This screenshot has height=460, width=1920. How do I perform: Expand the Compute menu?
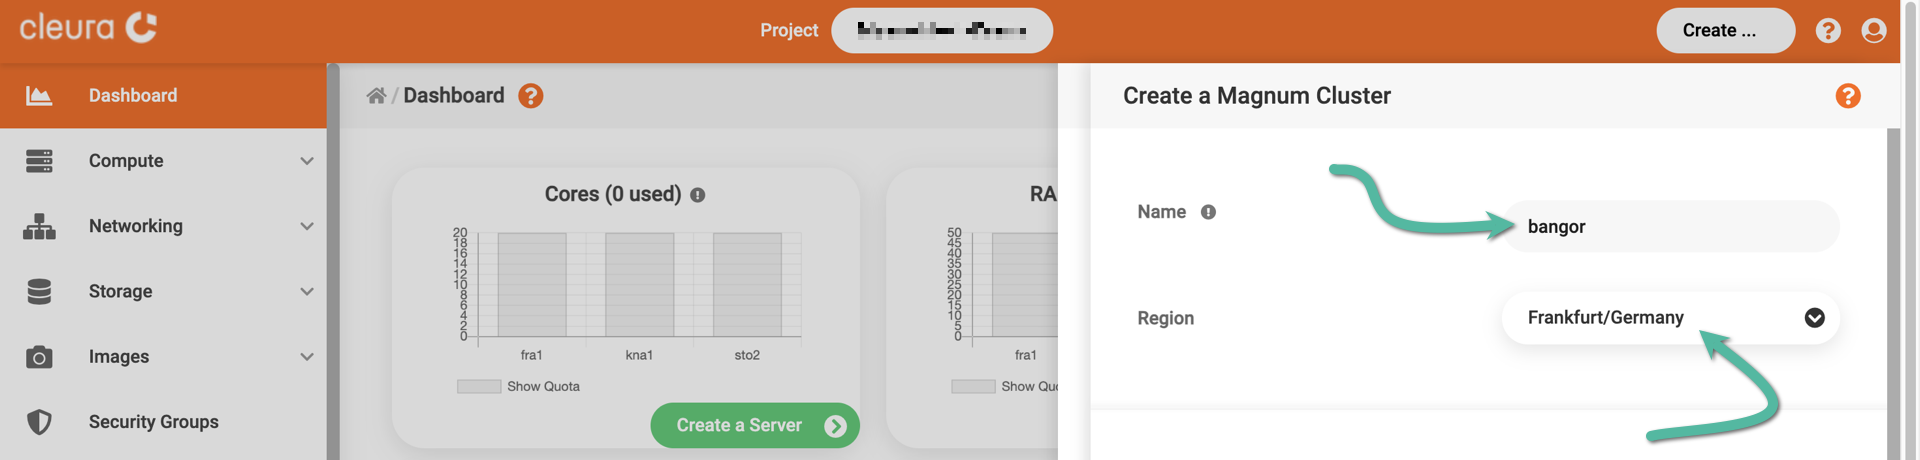click(x=306, y=161)
